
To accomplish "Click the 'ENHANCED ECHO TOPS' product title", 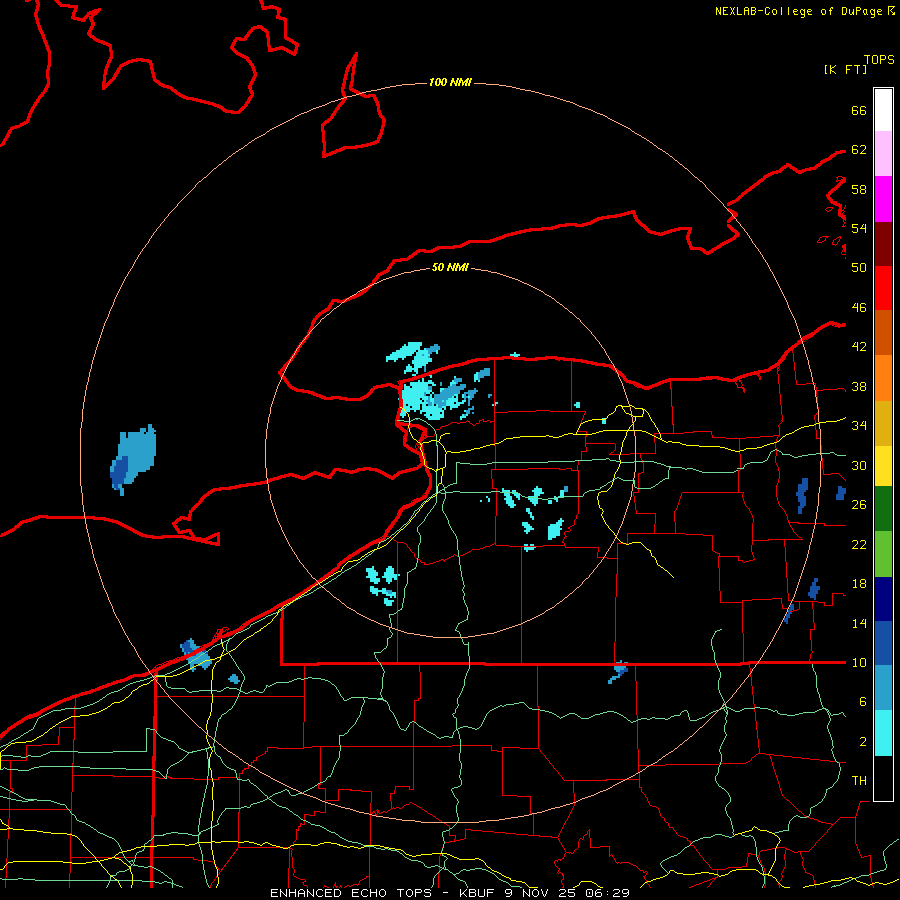I will (x=351, y=893).
